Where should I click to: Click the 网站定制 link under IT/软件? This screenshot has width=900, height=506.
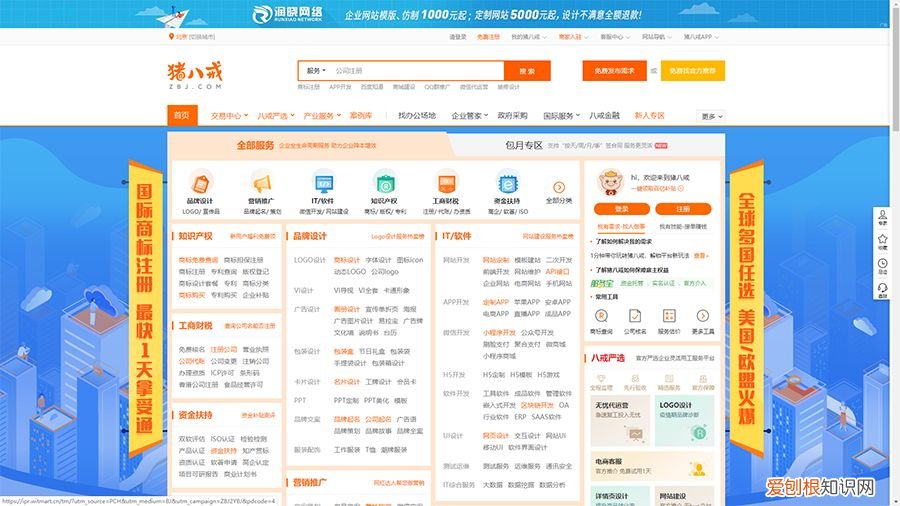click(496, 260)
